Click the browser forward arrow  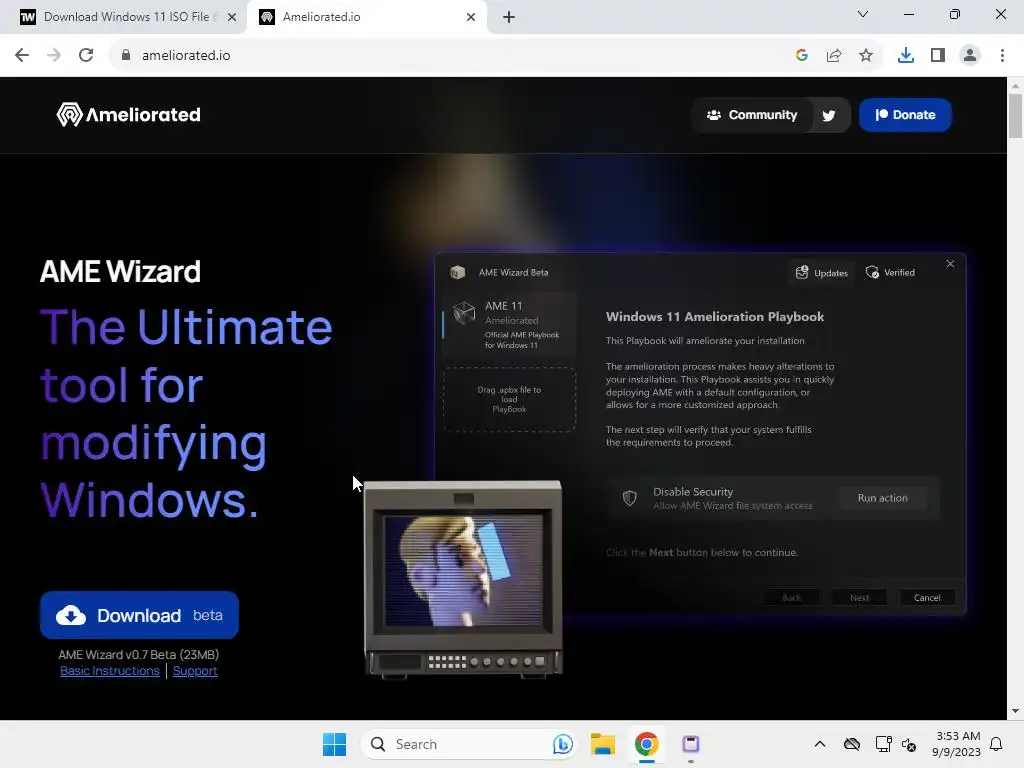[54, 56]
